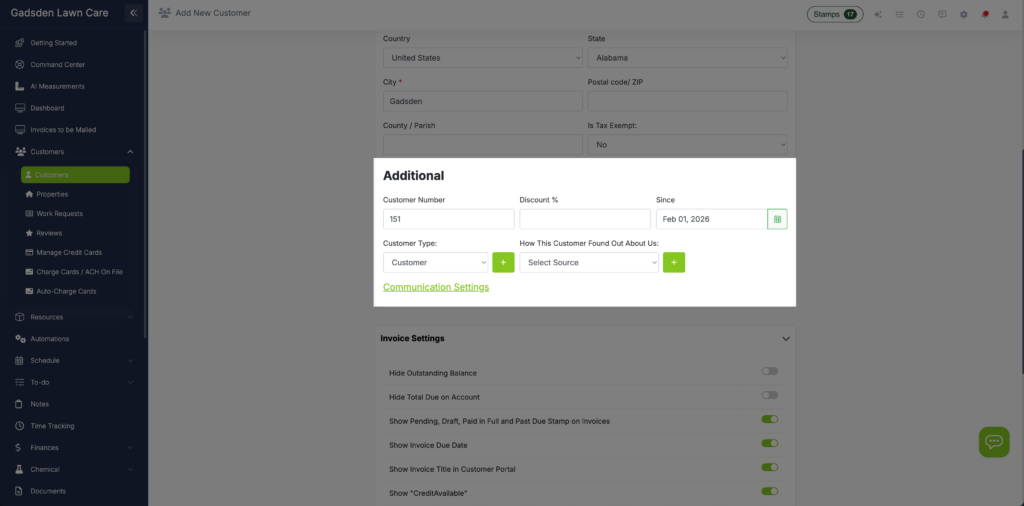1024x506 pixels.
Task: Open Work Requests in sidebar
Action: click(59, 213)
